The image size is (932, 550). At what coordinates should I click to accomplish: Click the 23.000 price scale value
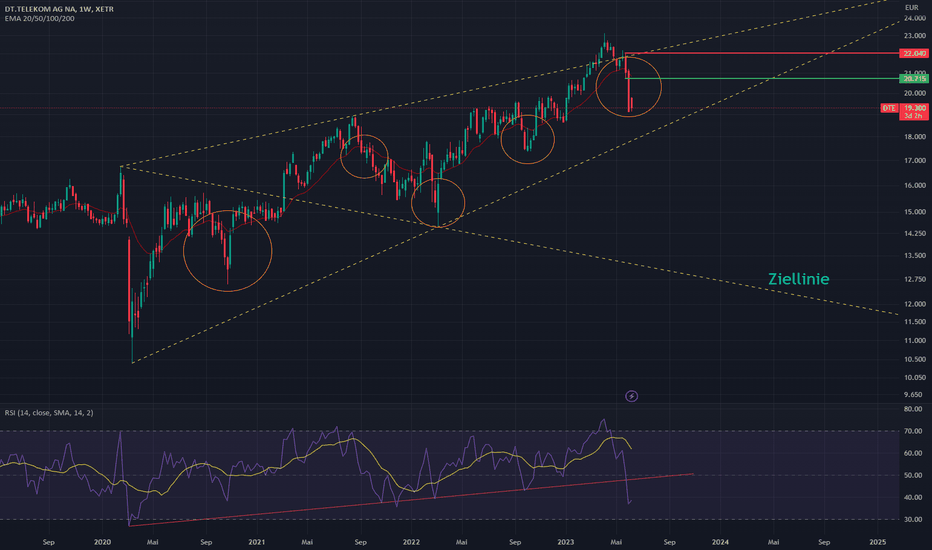[915, 36]
